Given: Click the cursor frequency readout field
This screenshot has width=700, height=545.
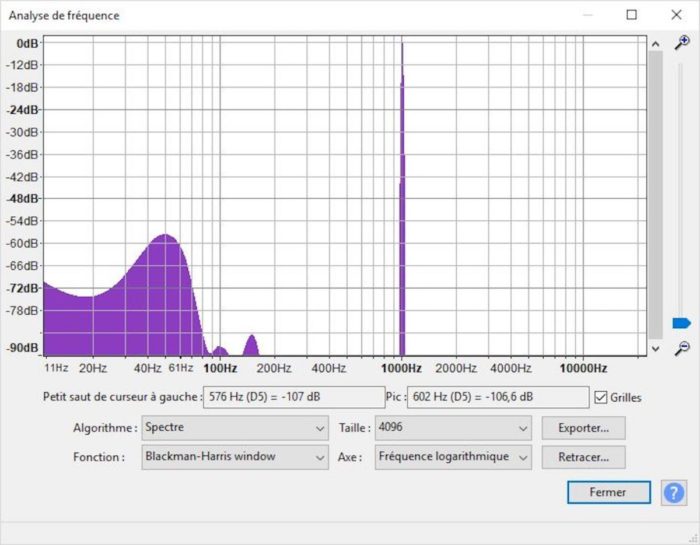Looking at the screenshot, I should coord(294,397).
